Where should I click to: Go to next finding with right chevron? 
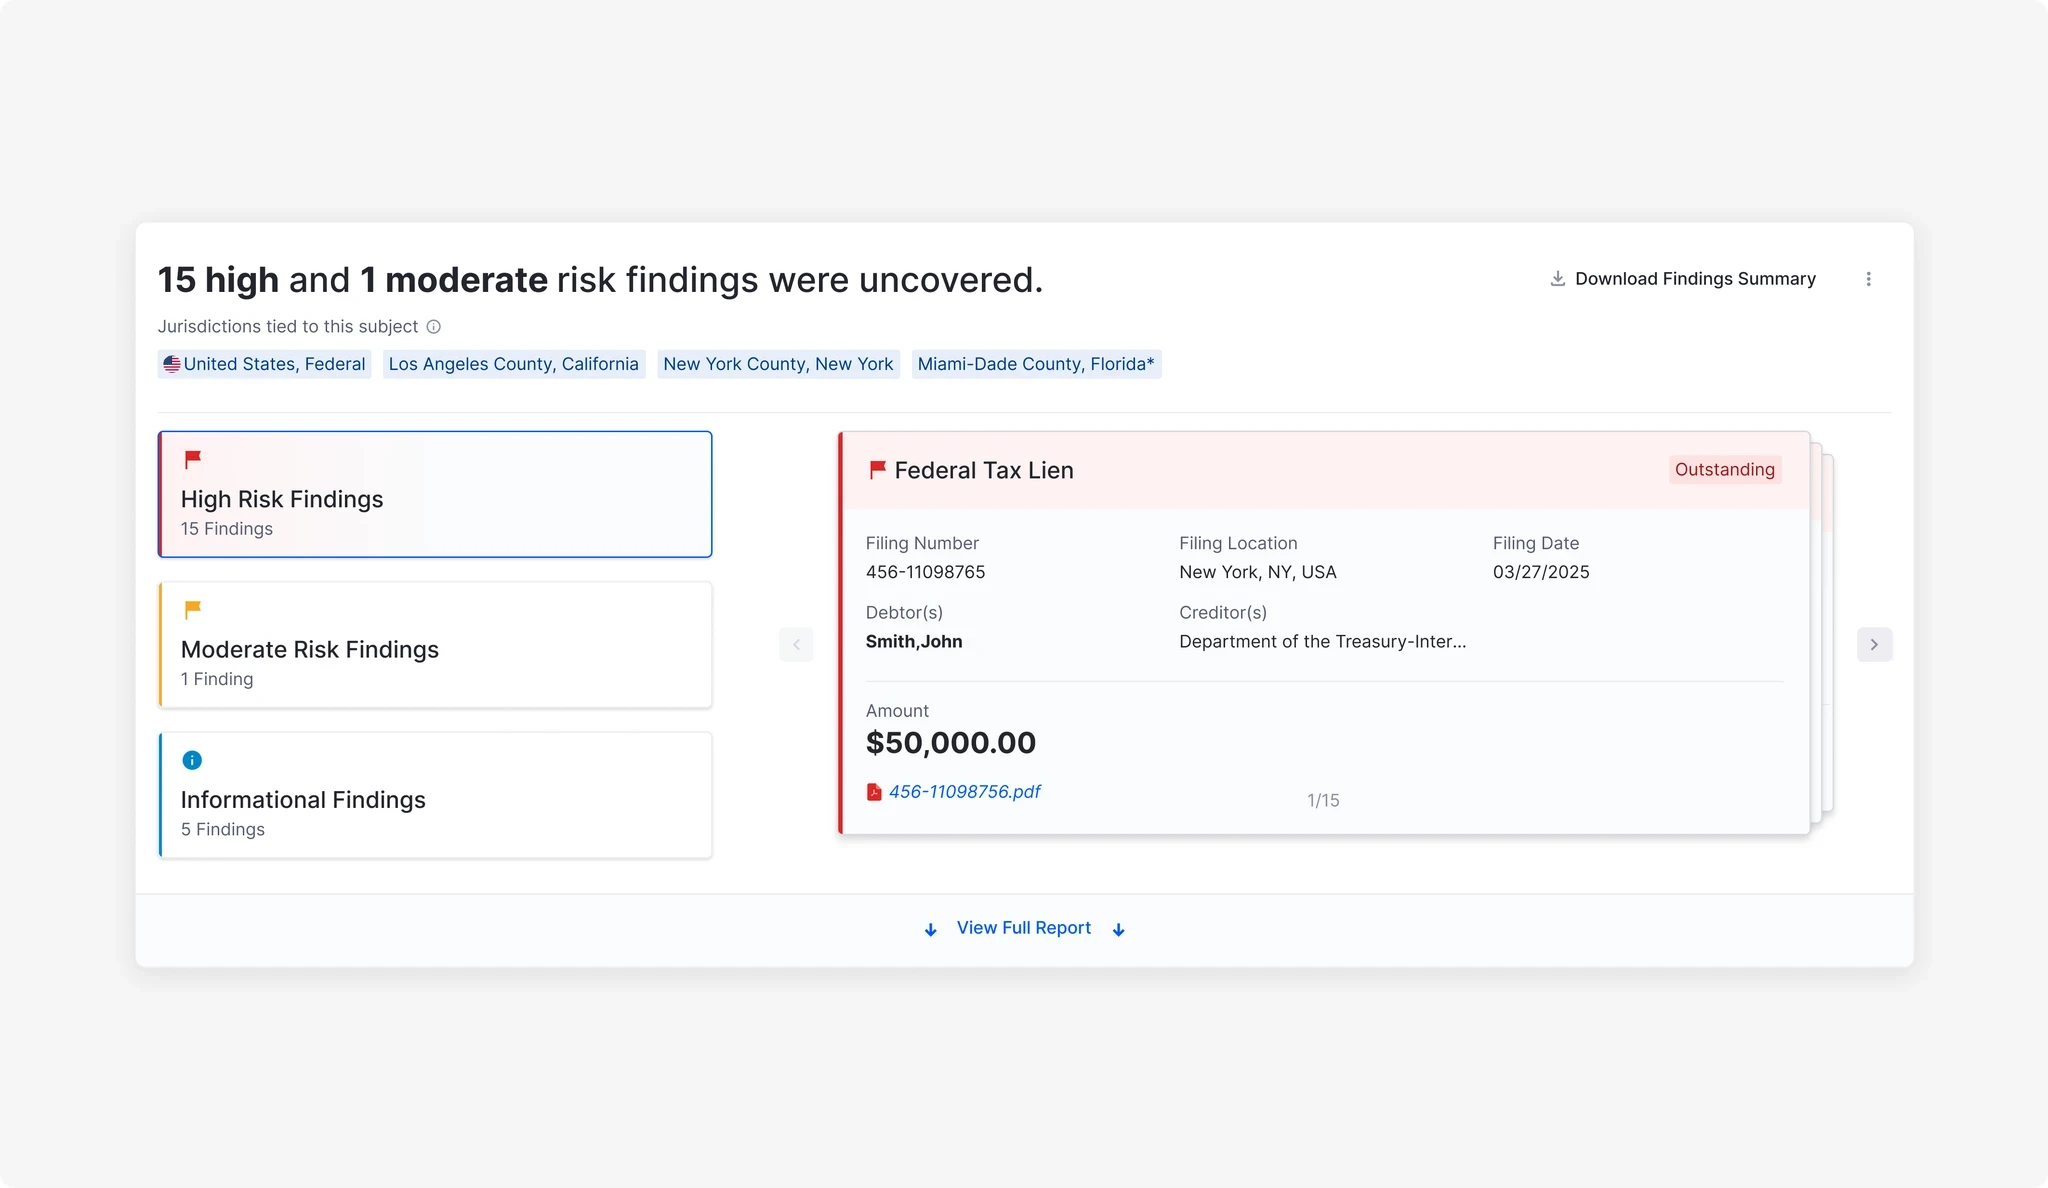pyautogui.click(x=1874, y=644)
